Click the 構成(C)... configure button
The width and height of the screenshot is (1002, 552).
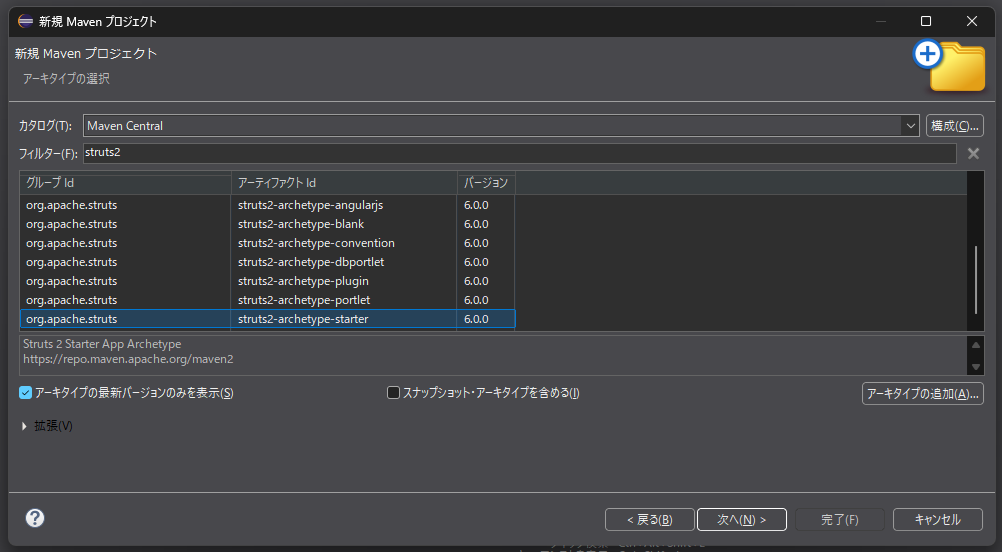955,126
